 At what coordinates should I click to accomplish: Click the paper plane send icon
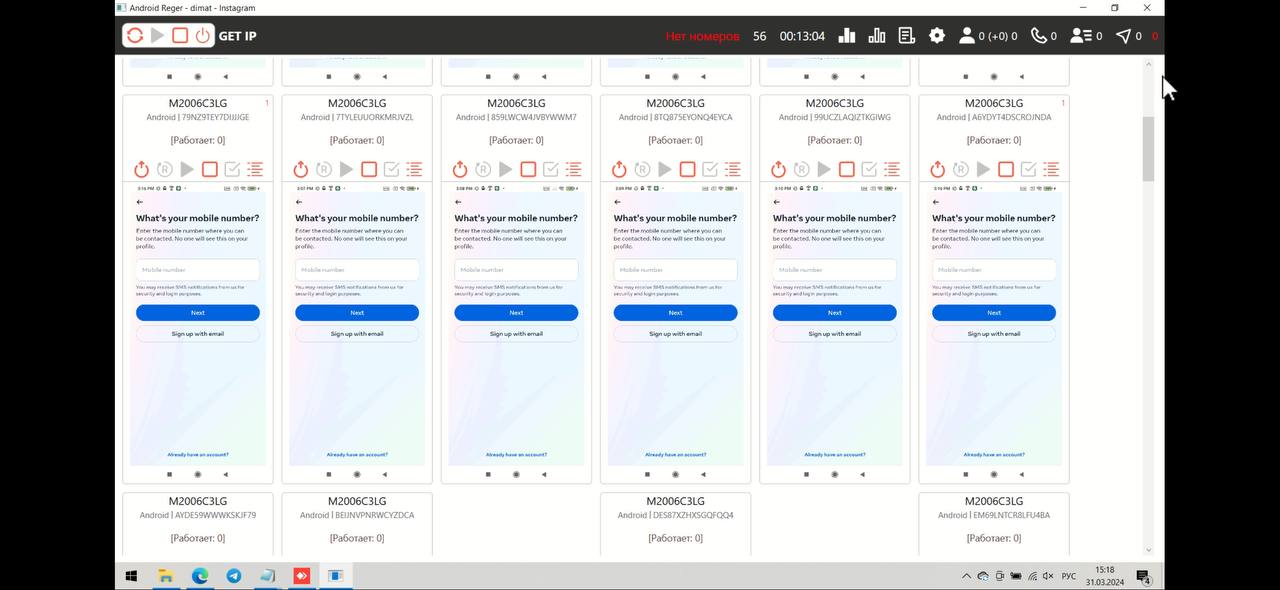pyautogui.click(x=1124, y=36)
